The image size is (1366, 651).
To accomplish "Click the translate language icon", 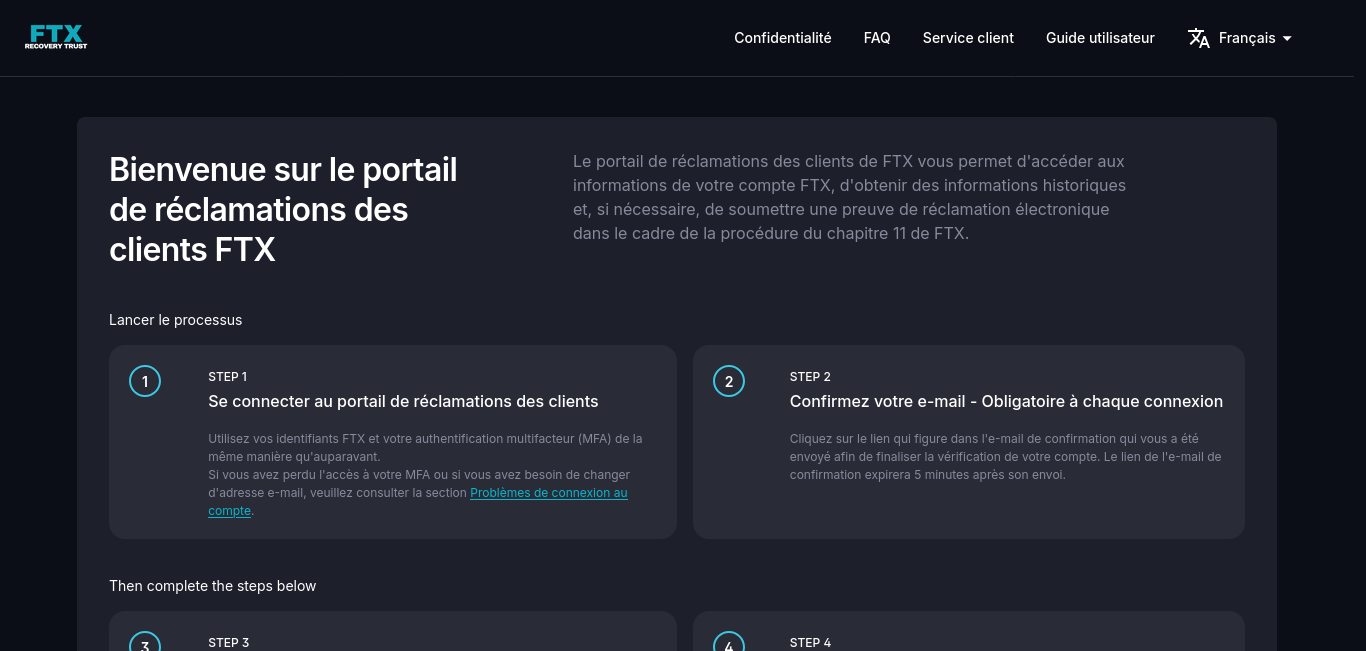I will point(1198,38).
